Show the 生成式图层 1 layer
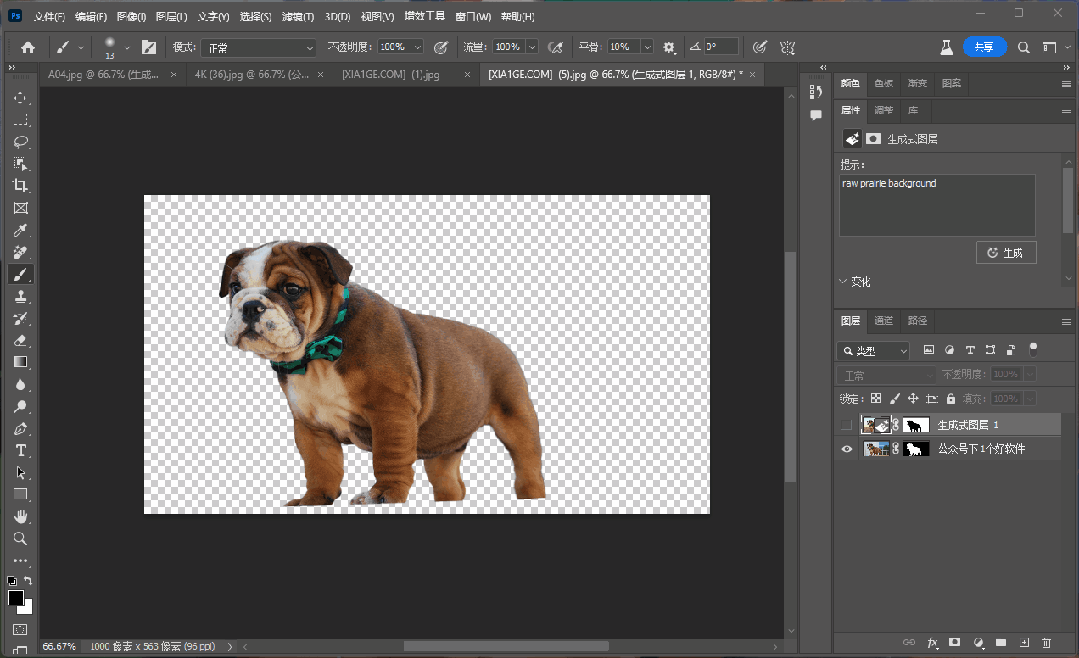1079x658 pixels. [x=847, y=425]
